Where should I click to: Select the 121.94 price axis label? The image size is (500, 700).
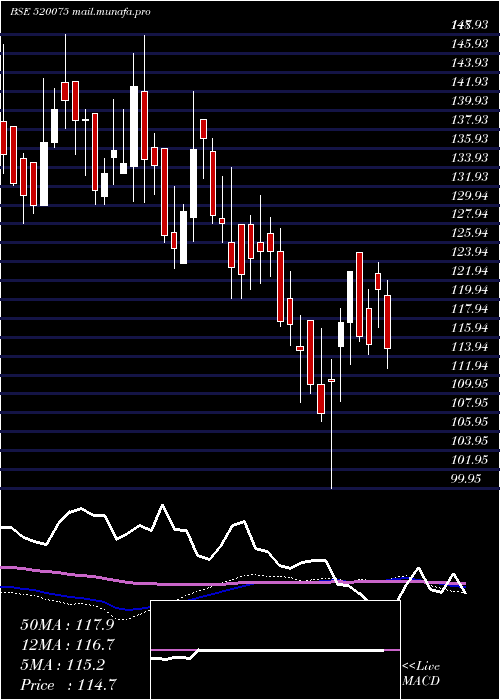click(x=469, y=271)
